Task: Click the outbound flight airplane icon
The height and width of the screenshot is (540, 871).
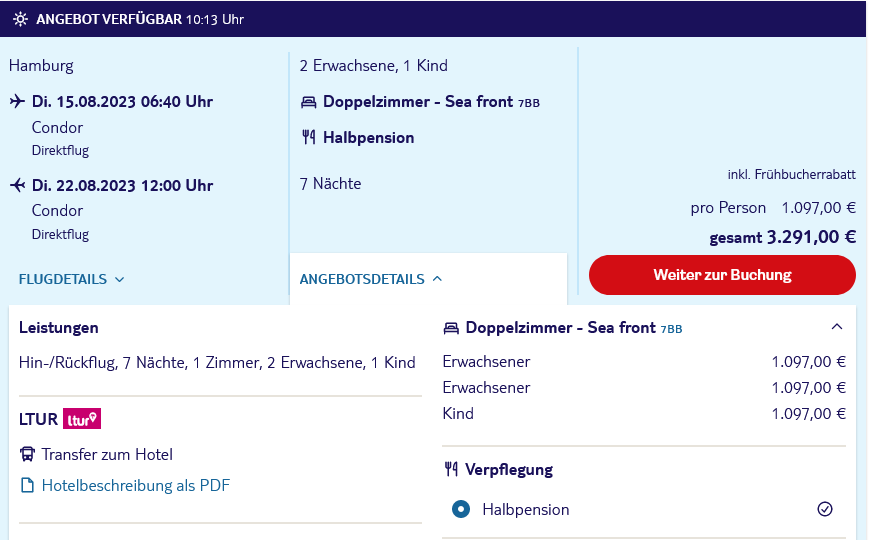Action: point(18,101)
